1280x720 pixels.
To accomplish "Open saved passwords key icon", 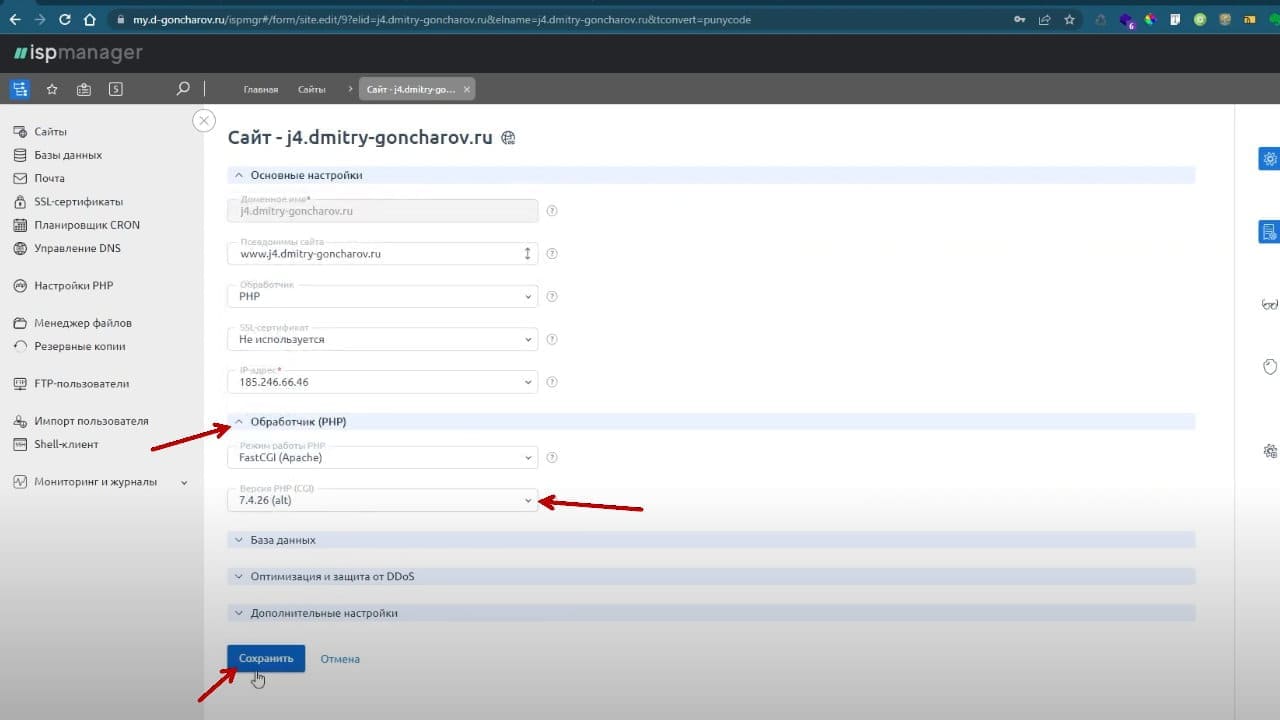I will [x=1019, y=19].
